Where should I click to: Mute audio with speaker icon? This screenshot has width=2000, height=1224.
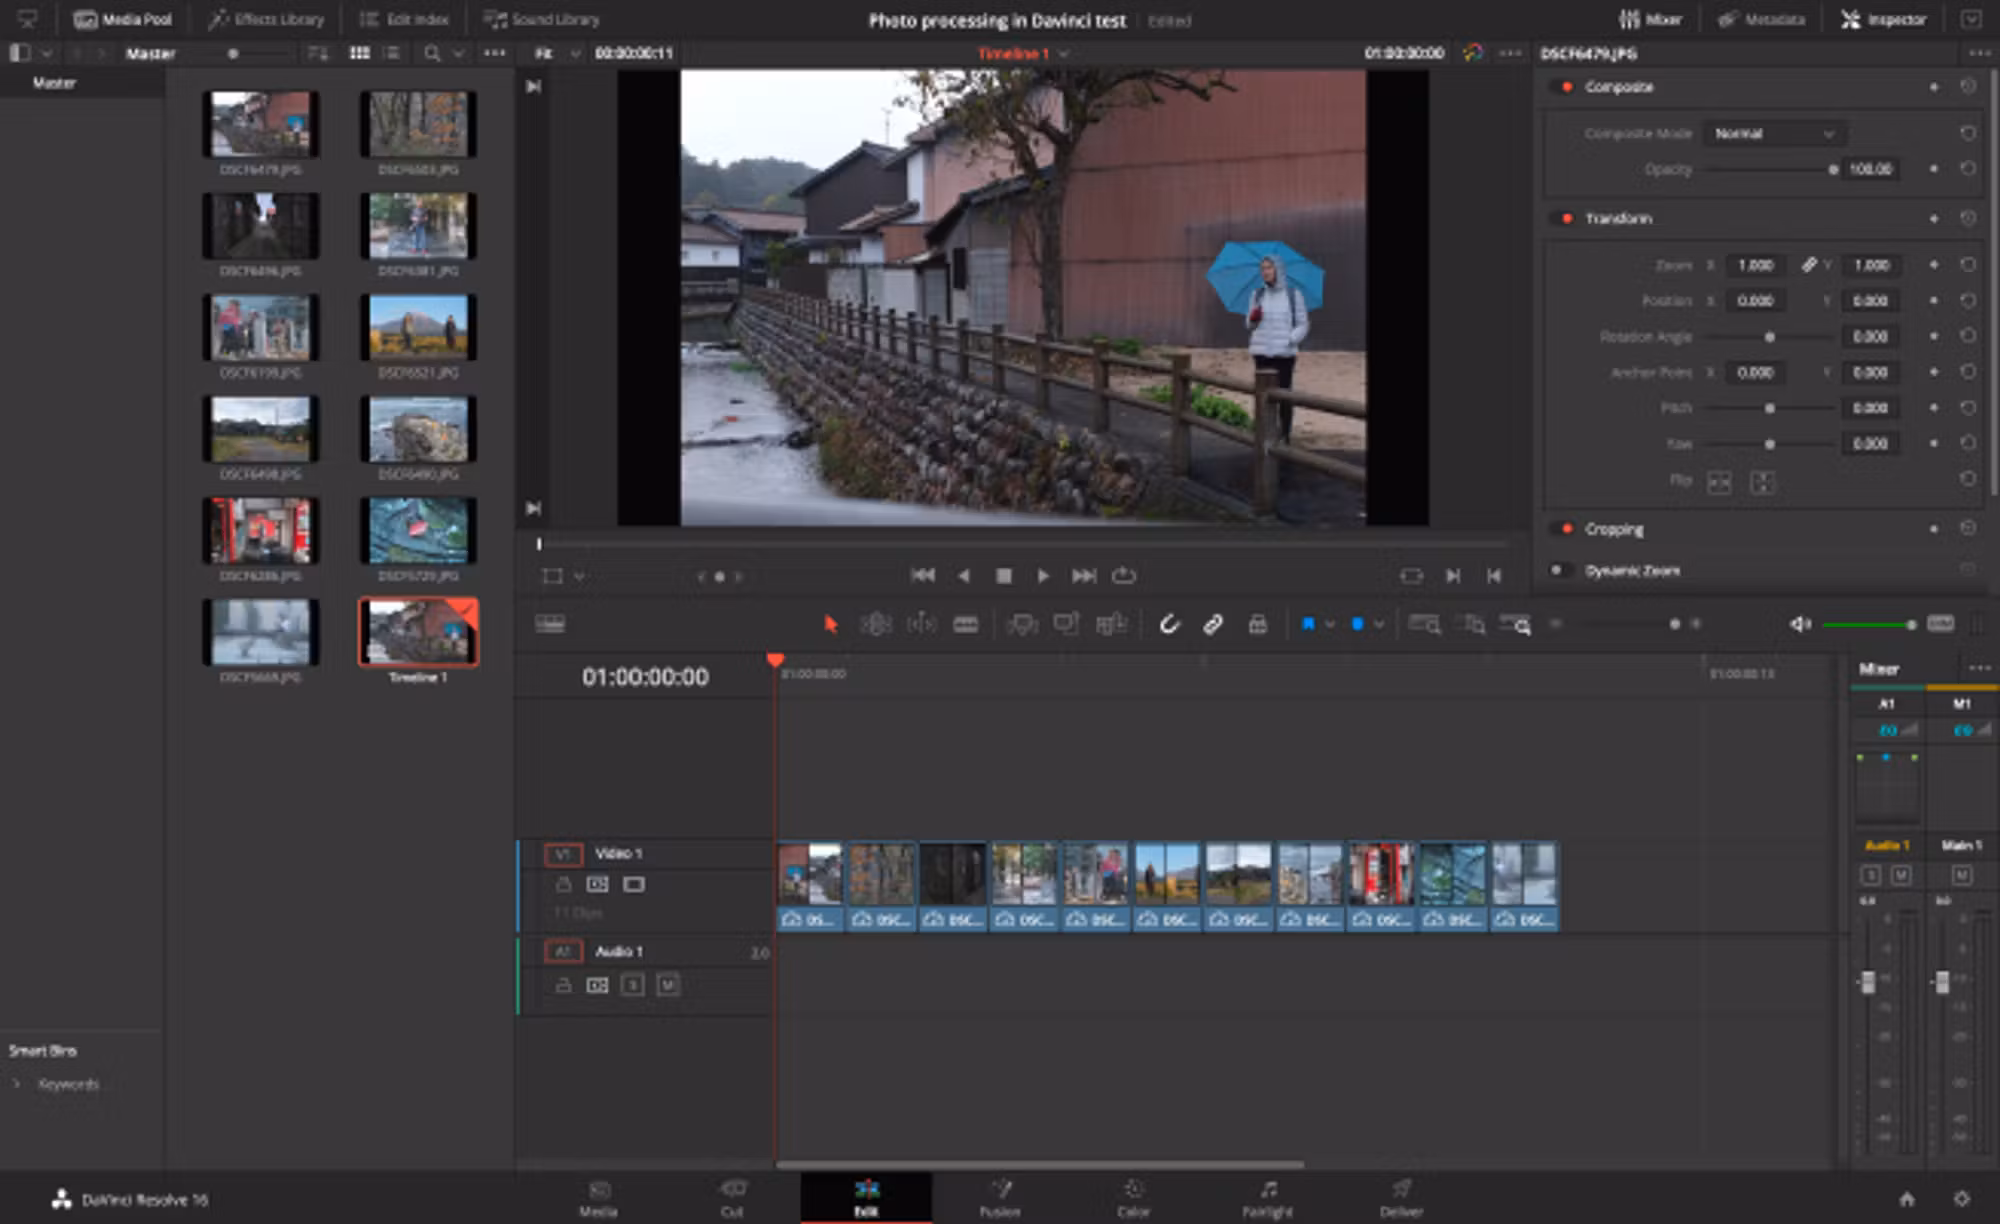(1800, 624)
